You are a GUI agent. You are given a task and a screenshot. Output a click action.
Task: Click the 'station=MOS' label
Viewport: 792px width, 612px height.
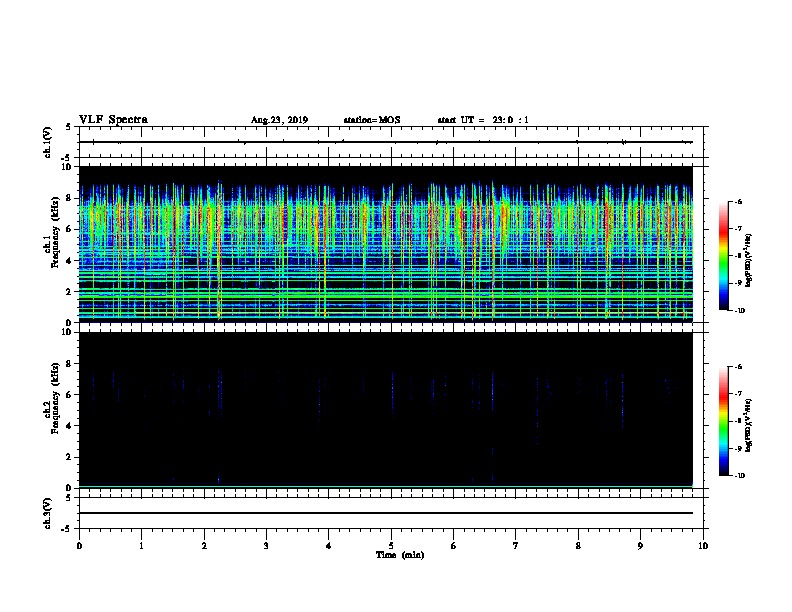(372, 120)
